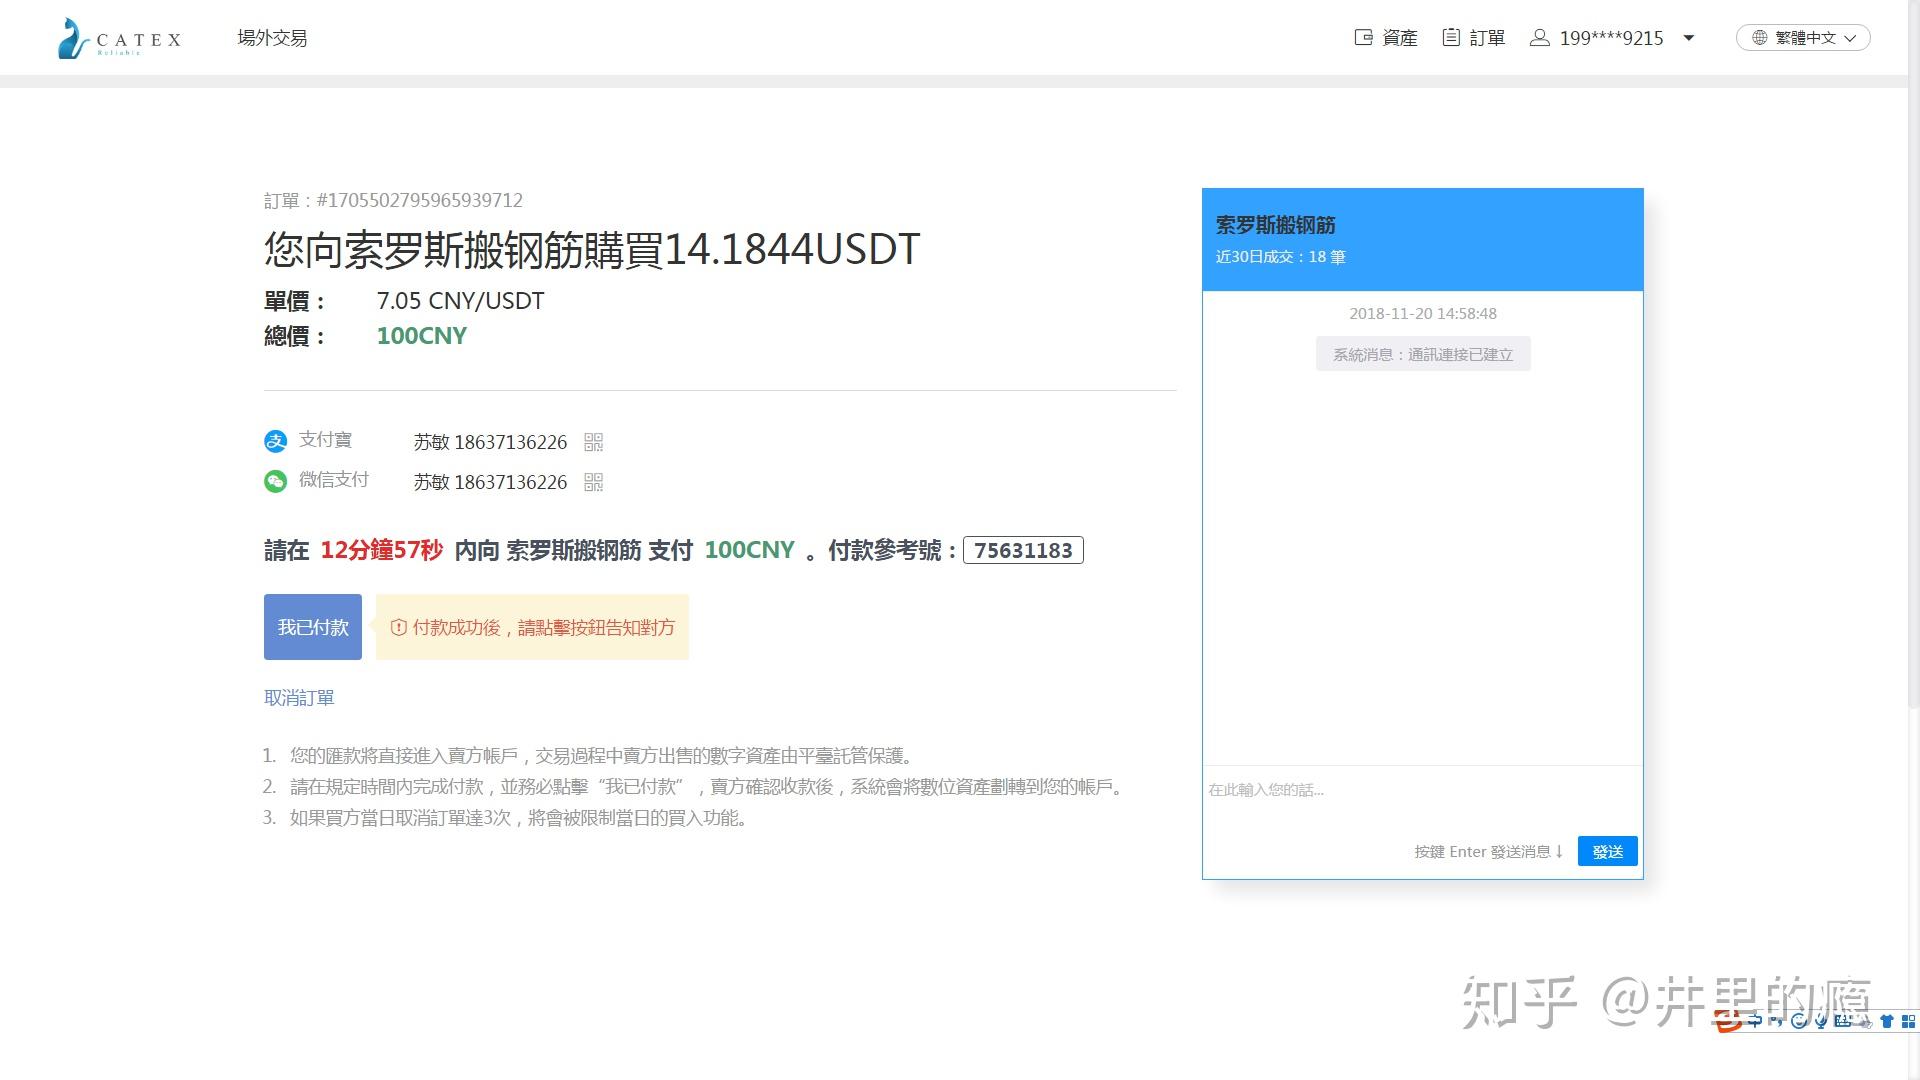Click IME voice input microphone

tap(1821, 1021)
